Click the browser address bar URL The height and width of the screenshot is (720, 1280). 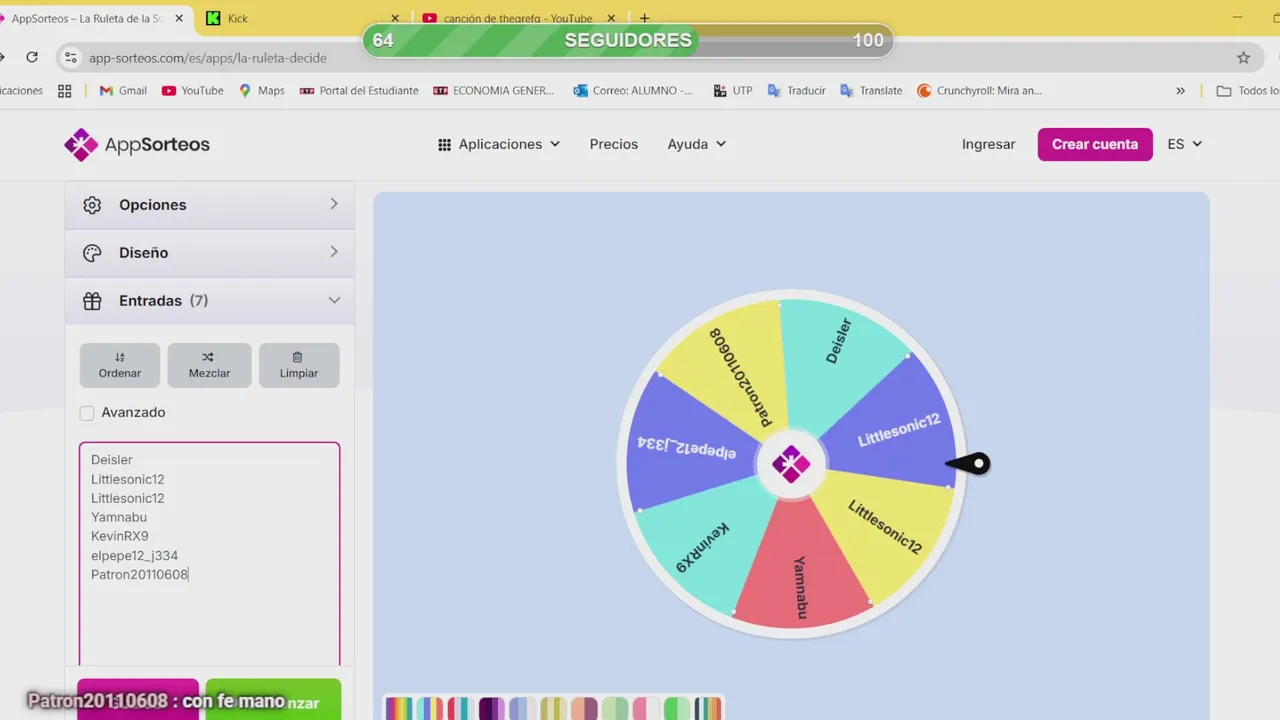(208, 58)
